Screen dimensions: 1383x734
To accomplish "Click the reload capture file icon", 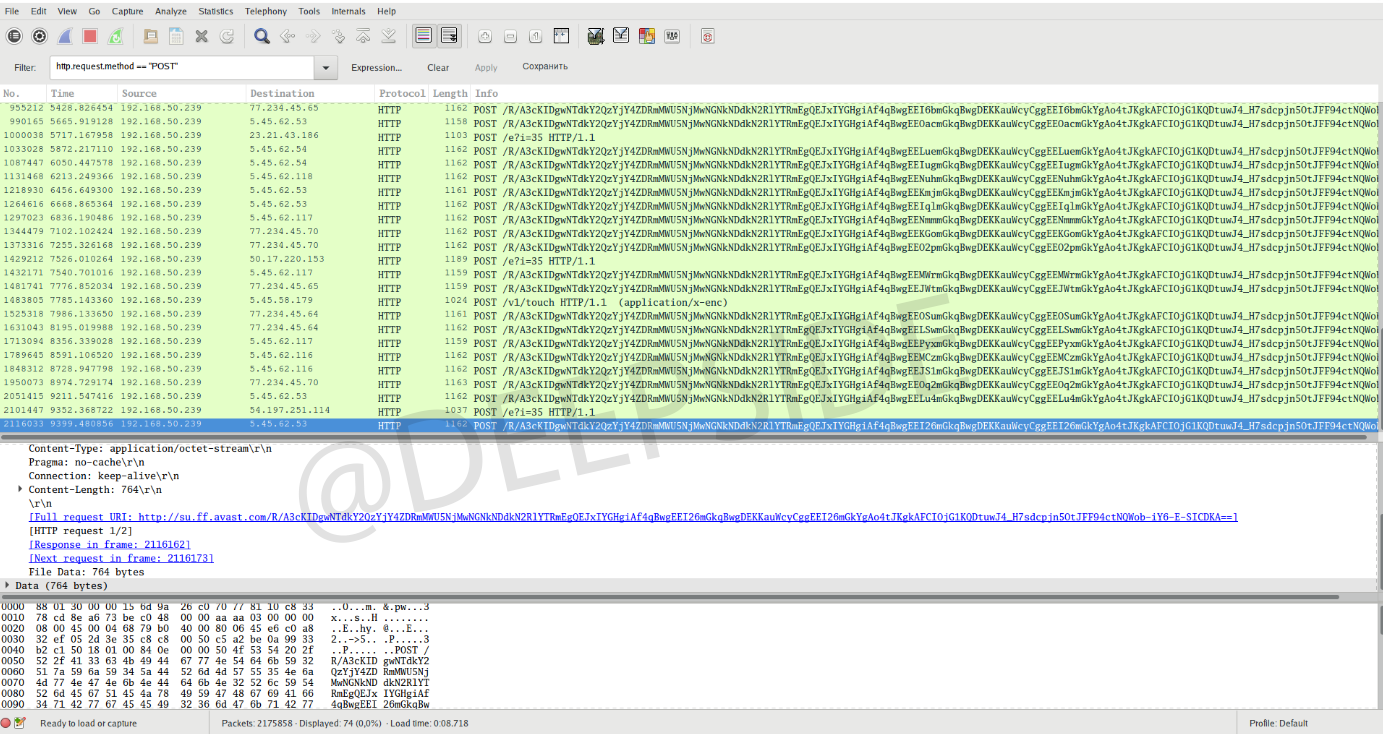I will tap(227, 37).
